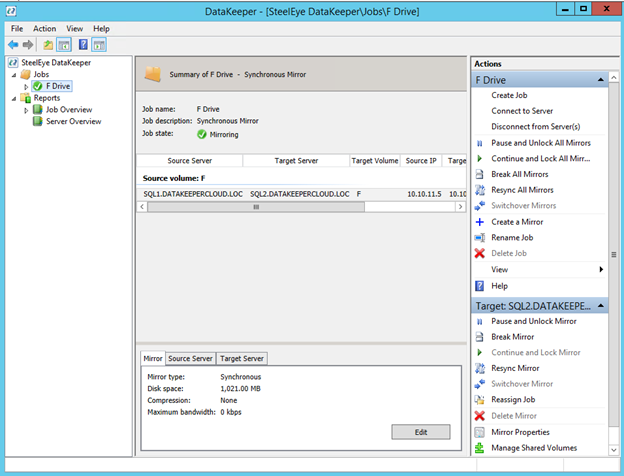The image size is (624, 476).
Task: Click Connect to Server action
Action: (524, 111)
